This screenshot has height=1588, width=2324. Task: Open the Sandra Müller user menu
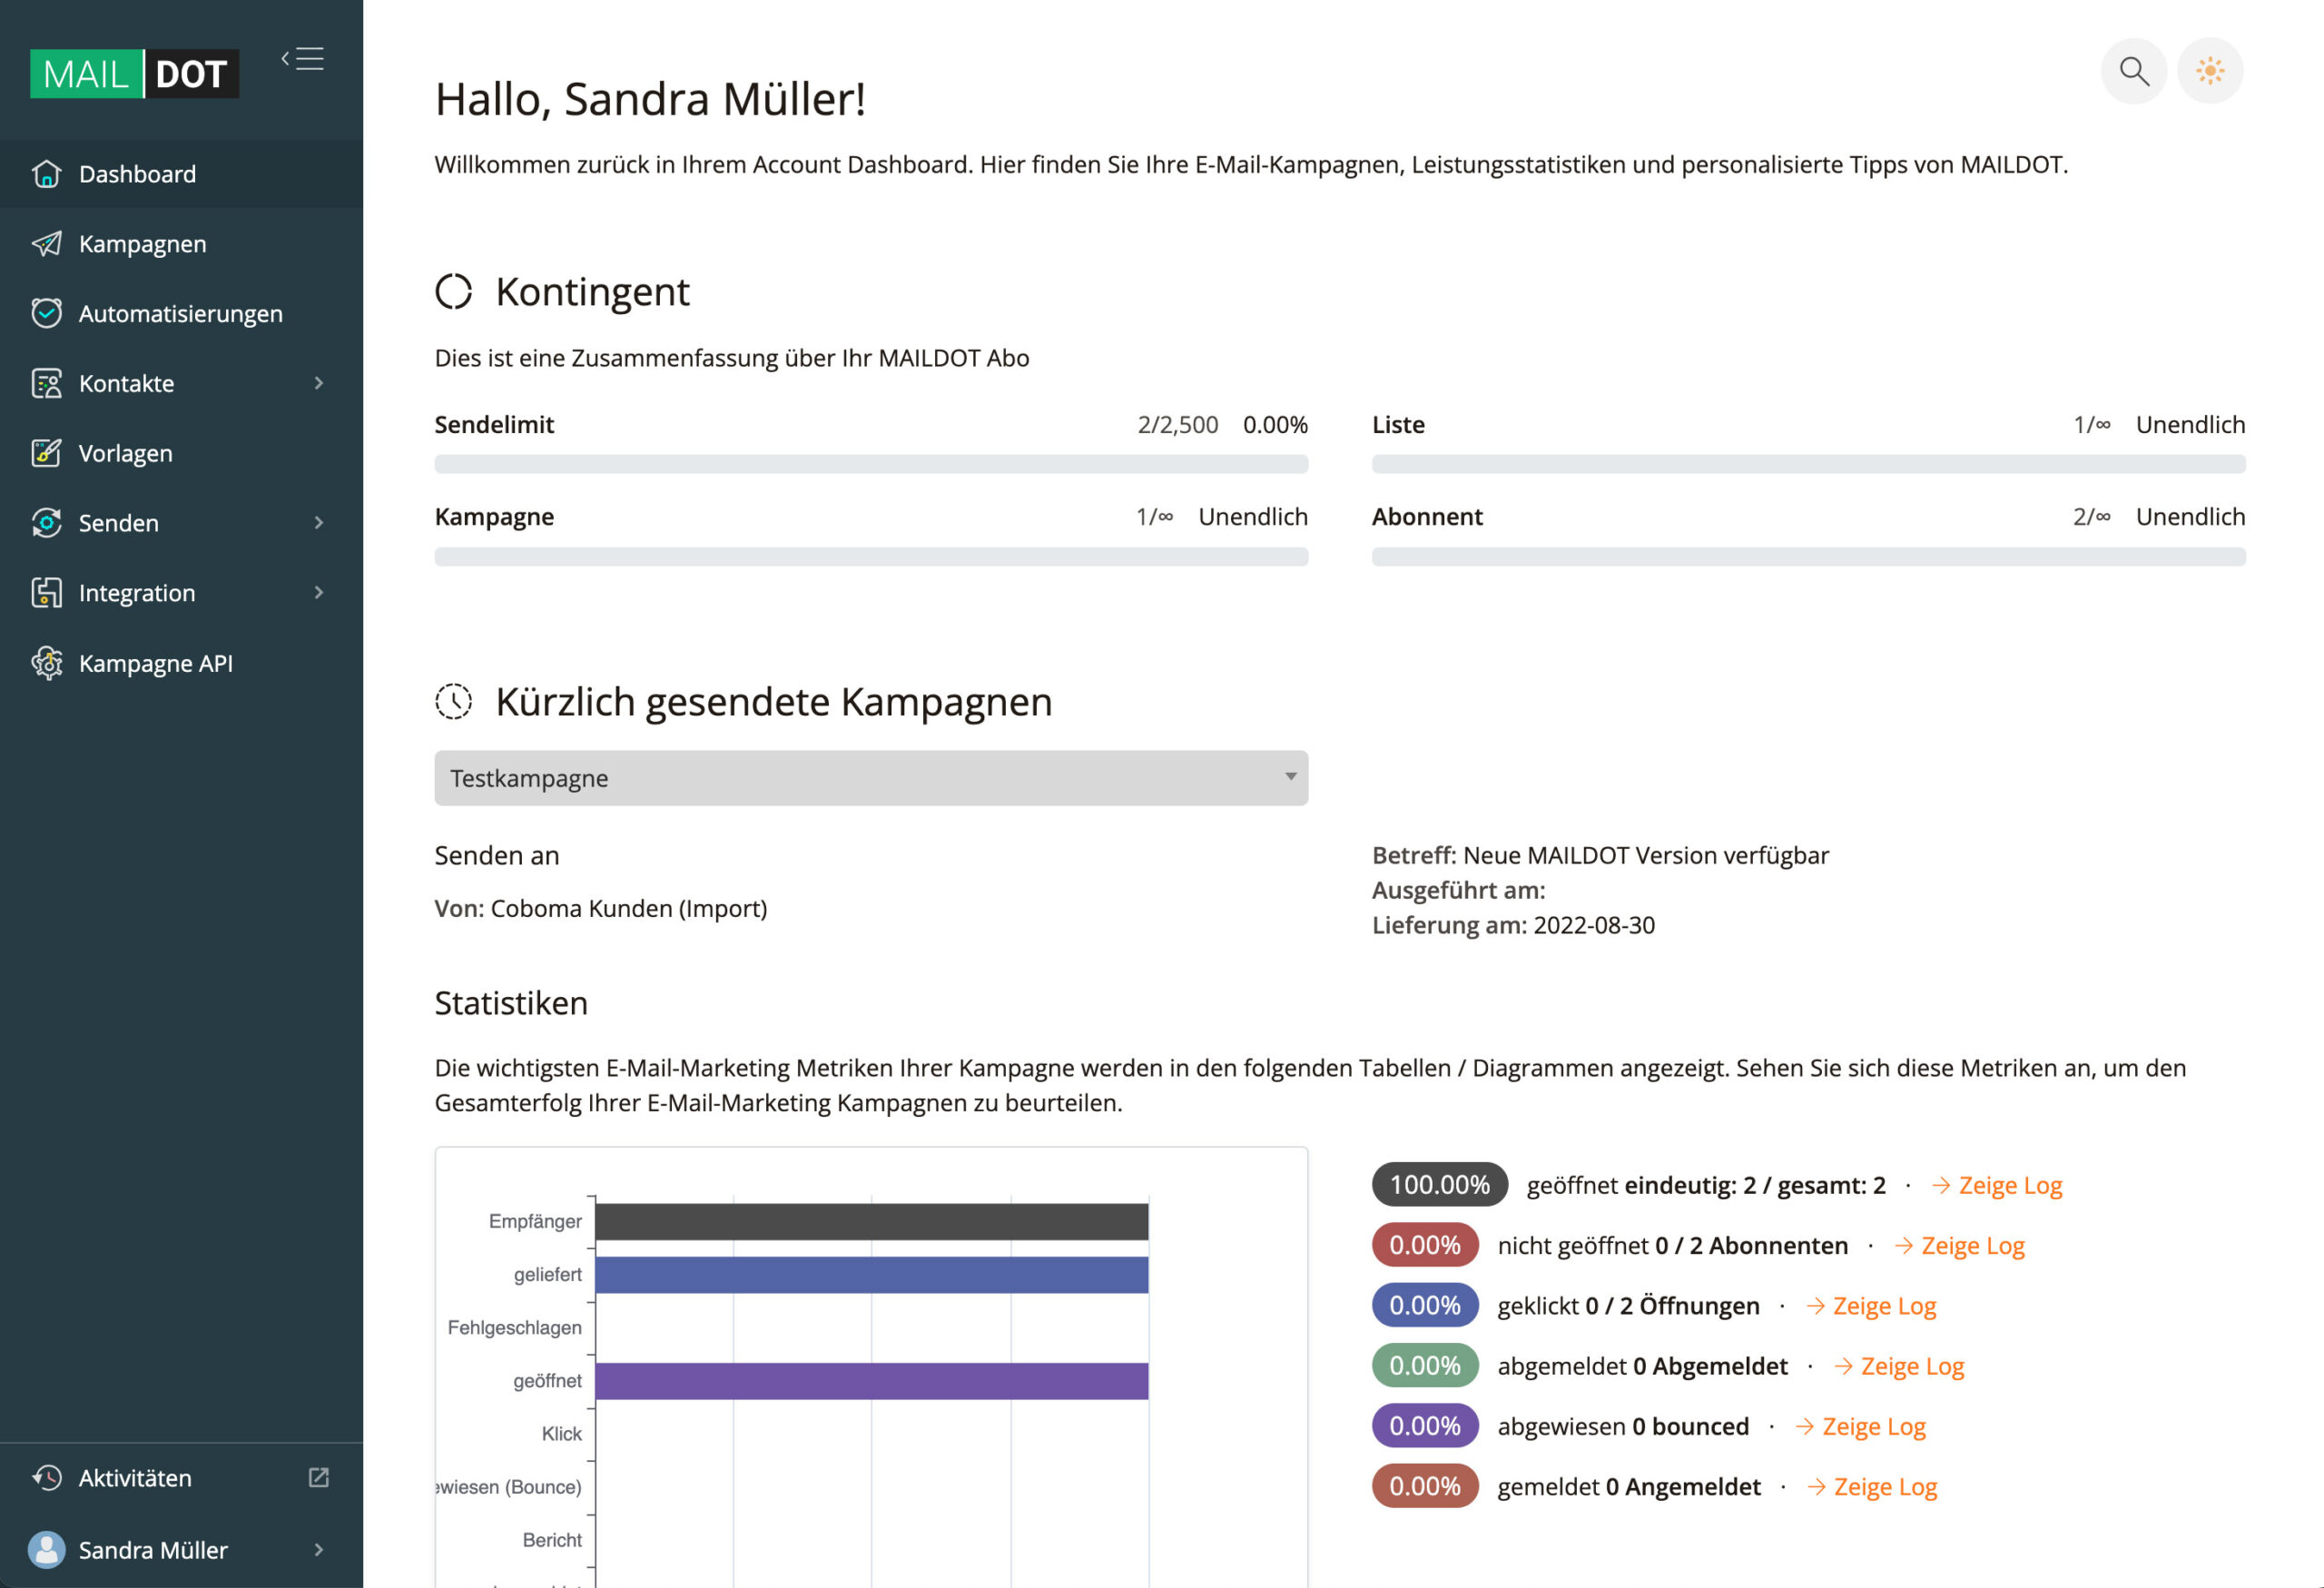319,1549
